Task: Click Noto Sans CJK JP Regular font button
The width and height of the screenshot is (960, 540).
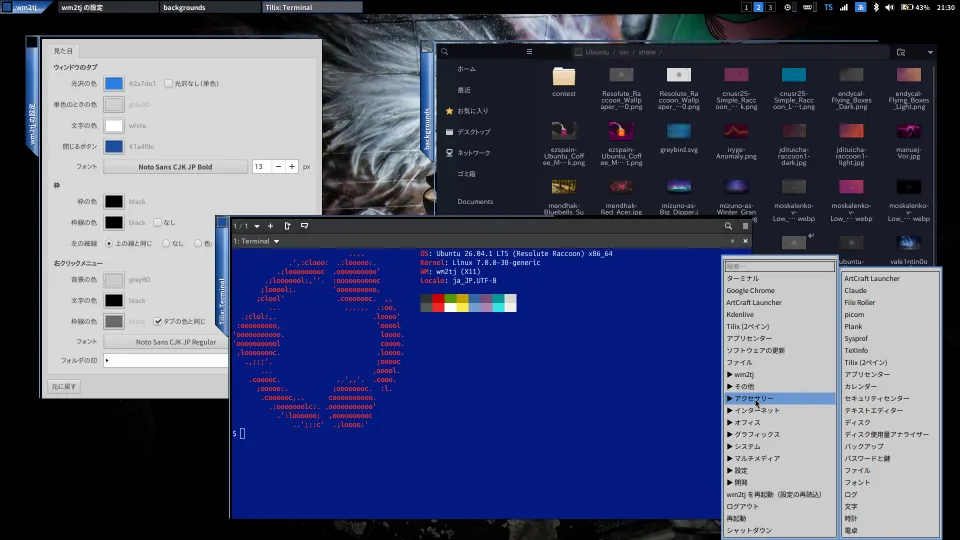Action: pos(165,342)
